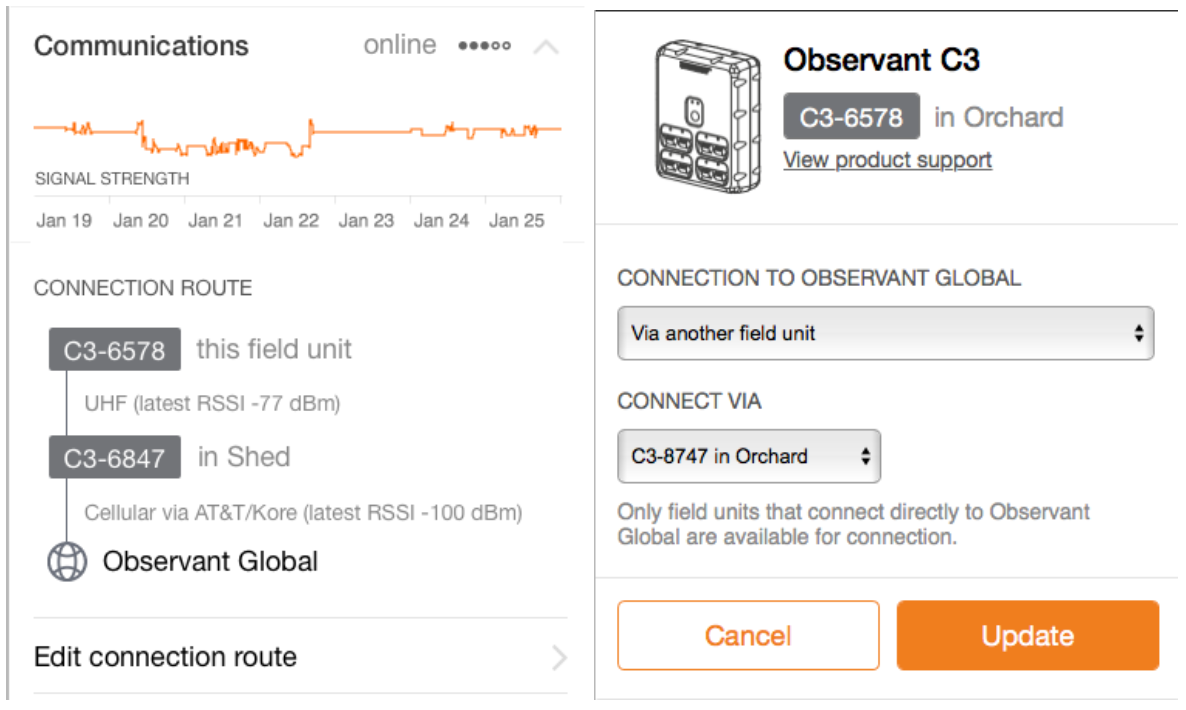This screenshot has width=1186, height=710.
Task: Click the orange Update button
Action: click(x=1027, y=636)
